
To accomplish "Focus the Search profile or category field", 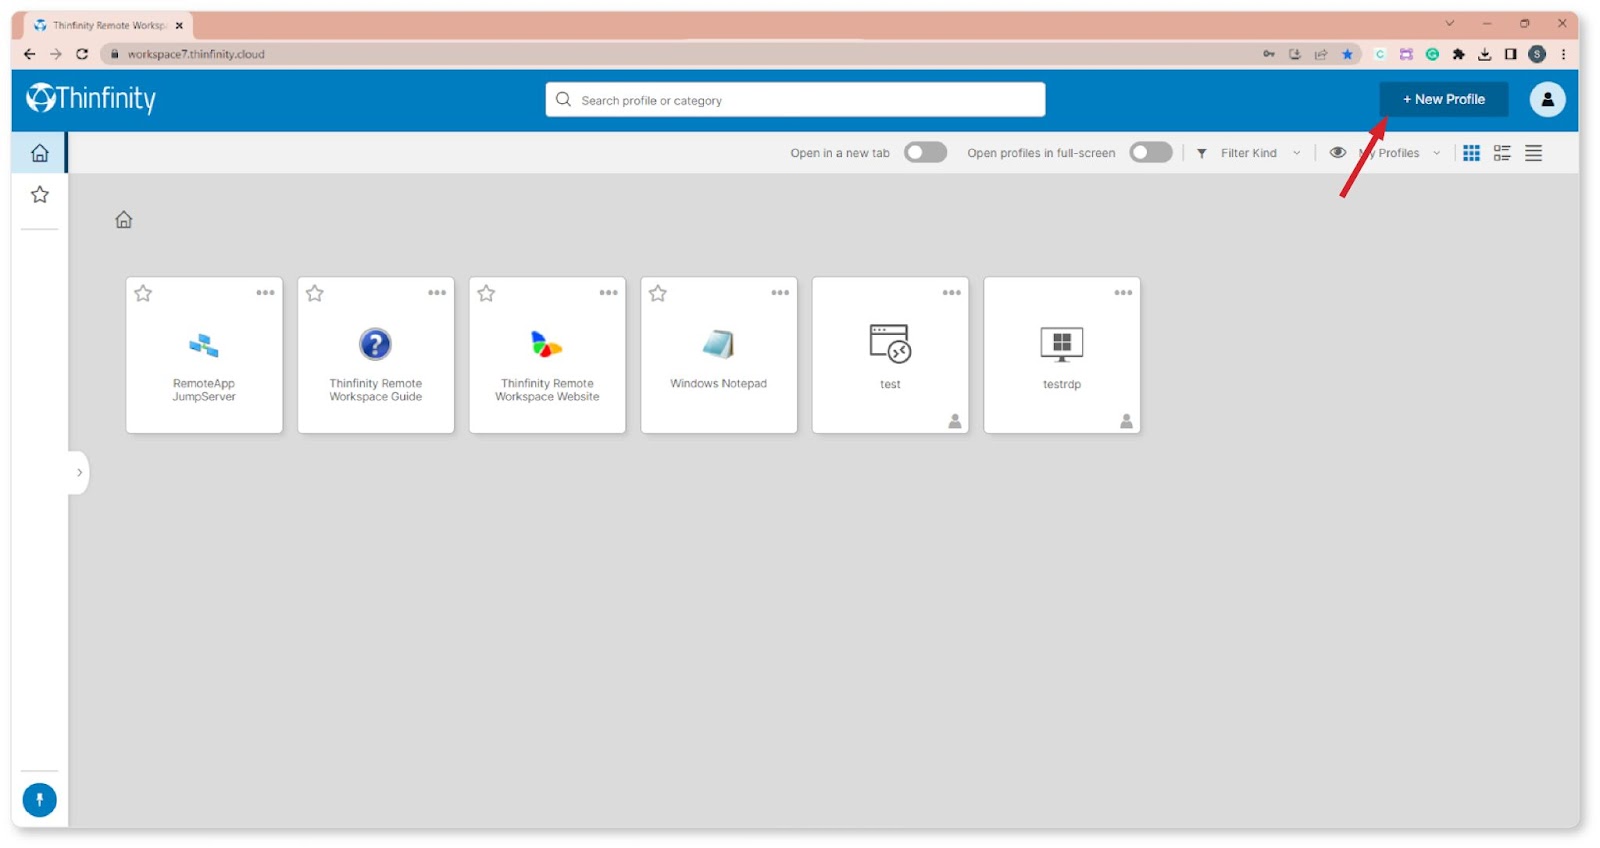I will [x=795, y=100].
